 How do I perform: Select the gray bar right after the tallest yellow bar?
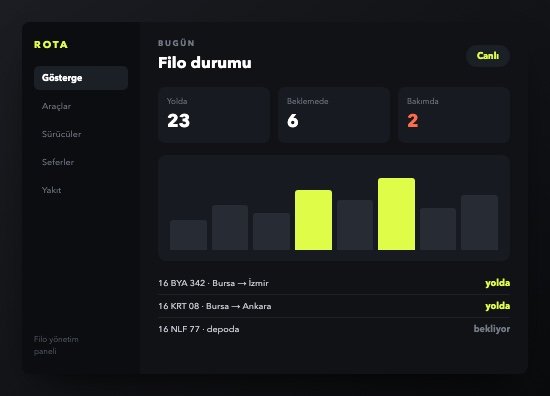pos(438,229)
